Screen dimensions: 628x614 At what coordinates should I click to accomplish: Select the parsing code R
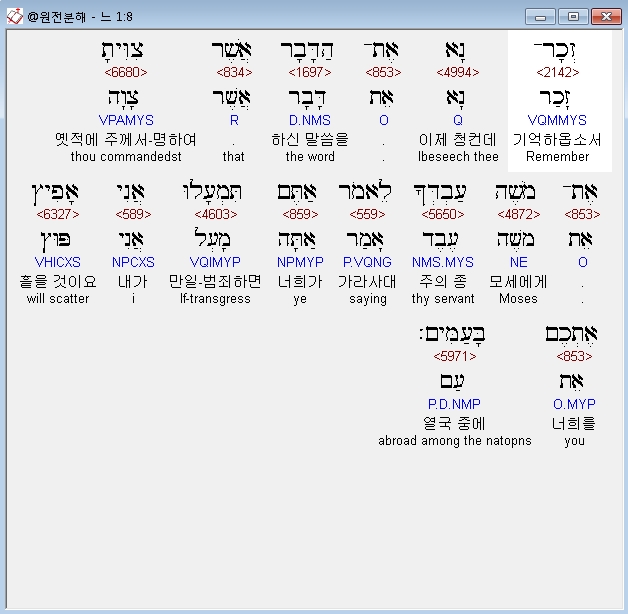(x=234, y=120)
